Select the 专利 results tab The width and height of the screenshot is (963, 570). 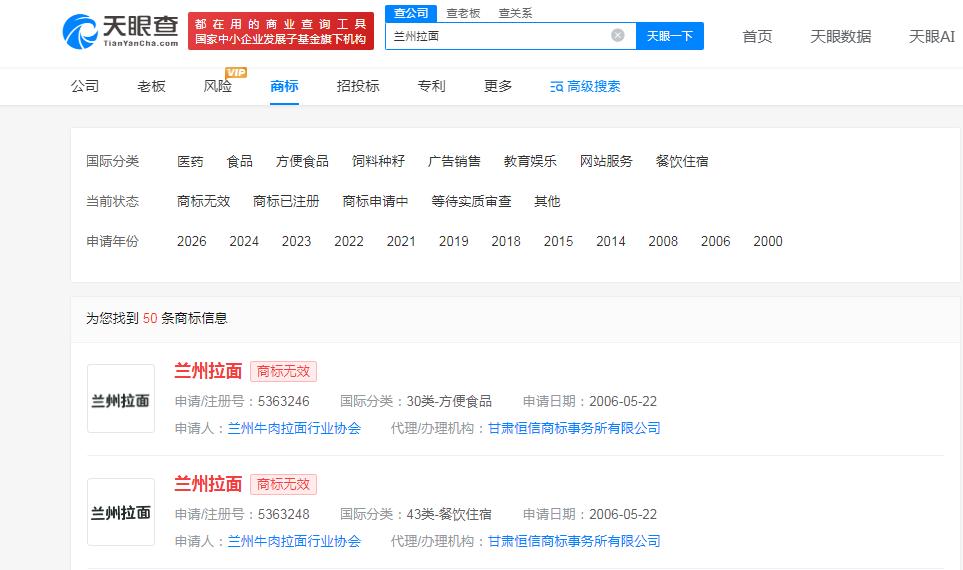(x=431, y=86)
